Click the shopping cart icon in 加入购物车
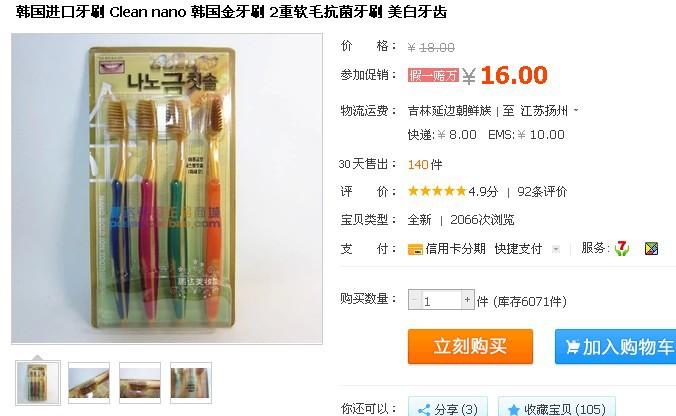Screen dimensions: 676x416 point(572,347)
